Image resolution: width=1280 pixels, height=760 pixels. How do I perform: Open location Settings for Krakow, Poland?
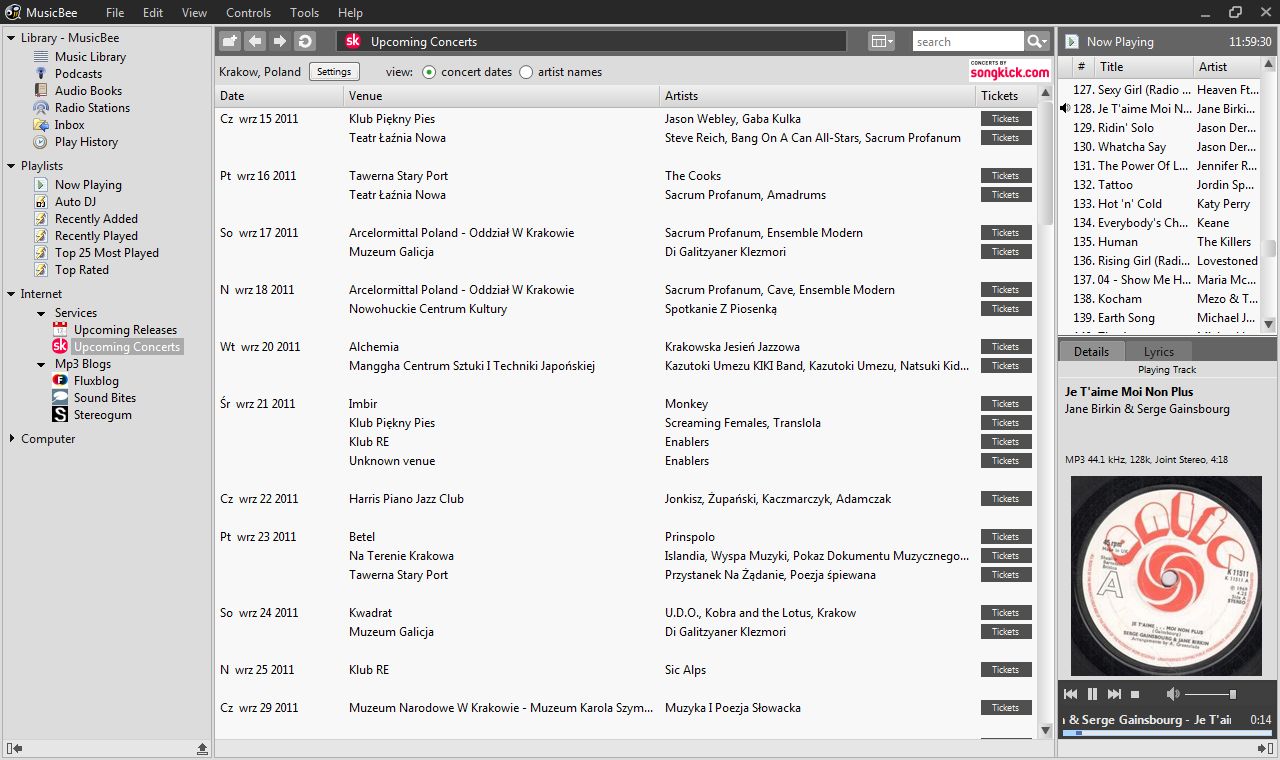pos(334,72)
